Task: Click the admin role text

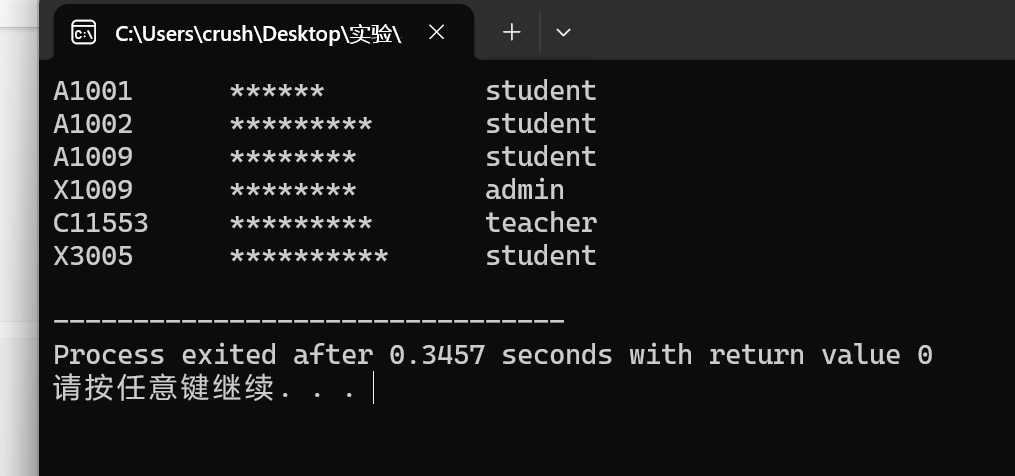Action: [525, 190]
